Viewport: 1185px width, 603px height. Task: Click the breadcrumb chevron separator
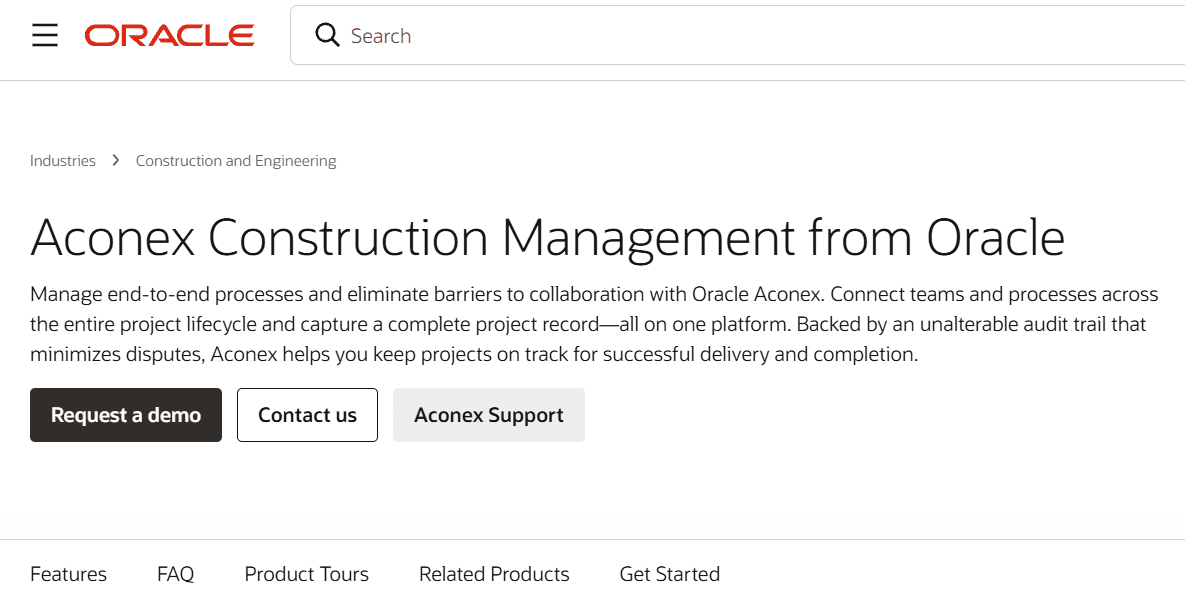coord(116,160)
